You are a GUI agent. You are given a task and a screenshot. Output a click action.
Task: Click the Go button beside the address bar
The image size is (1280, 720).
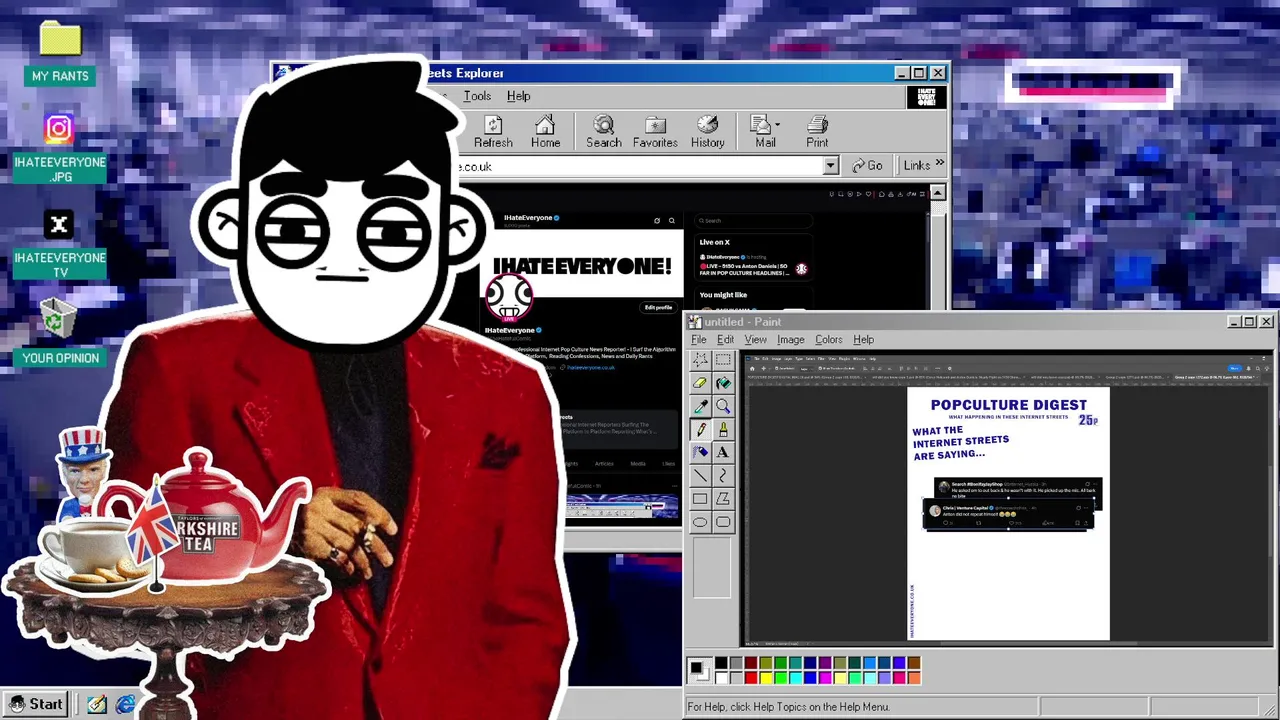point(867,165)
